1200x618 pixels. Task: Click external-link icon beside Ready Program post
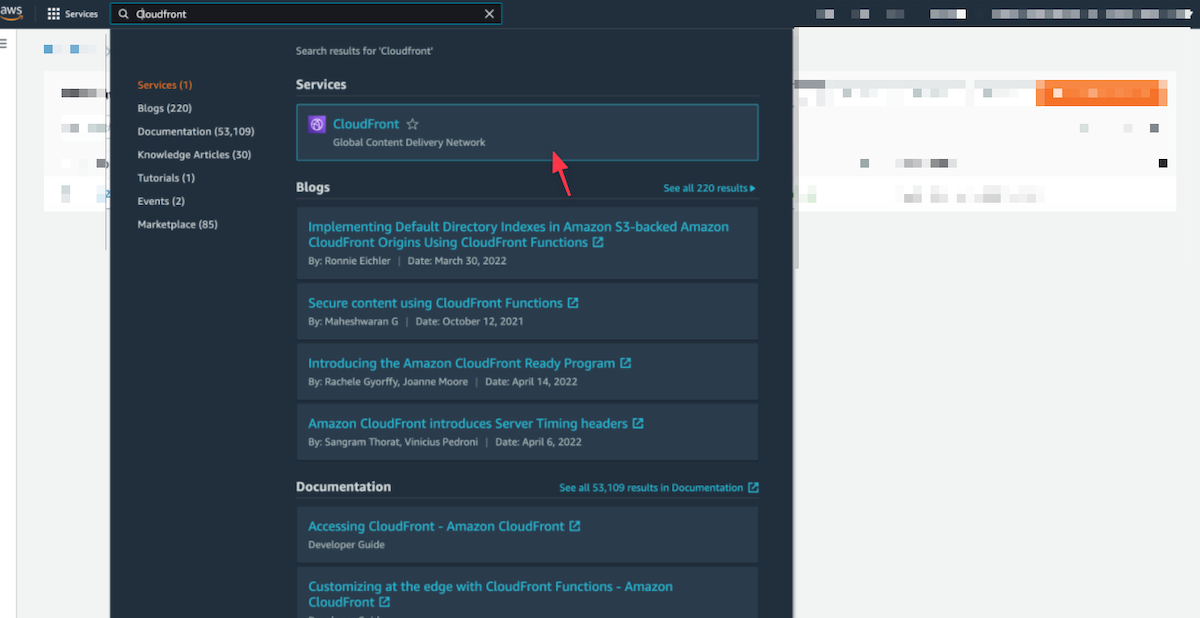625,363
